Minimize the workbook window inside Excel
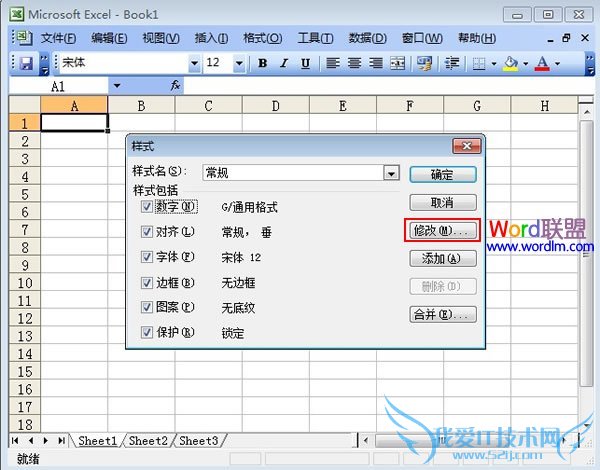 tap(550, 39)
